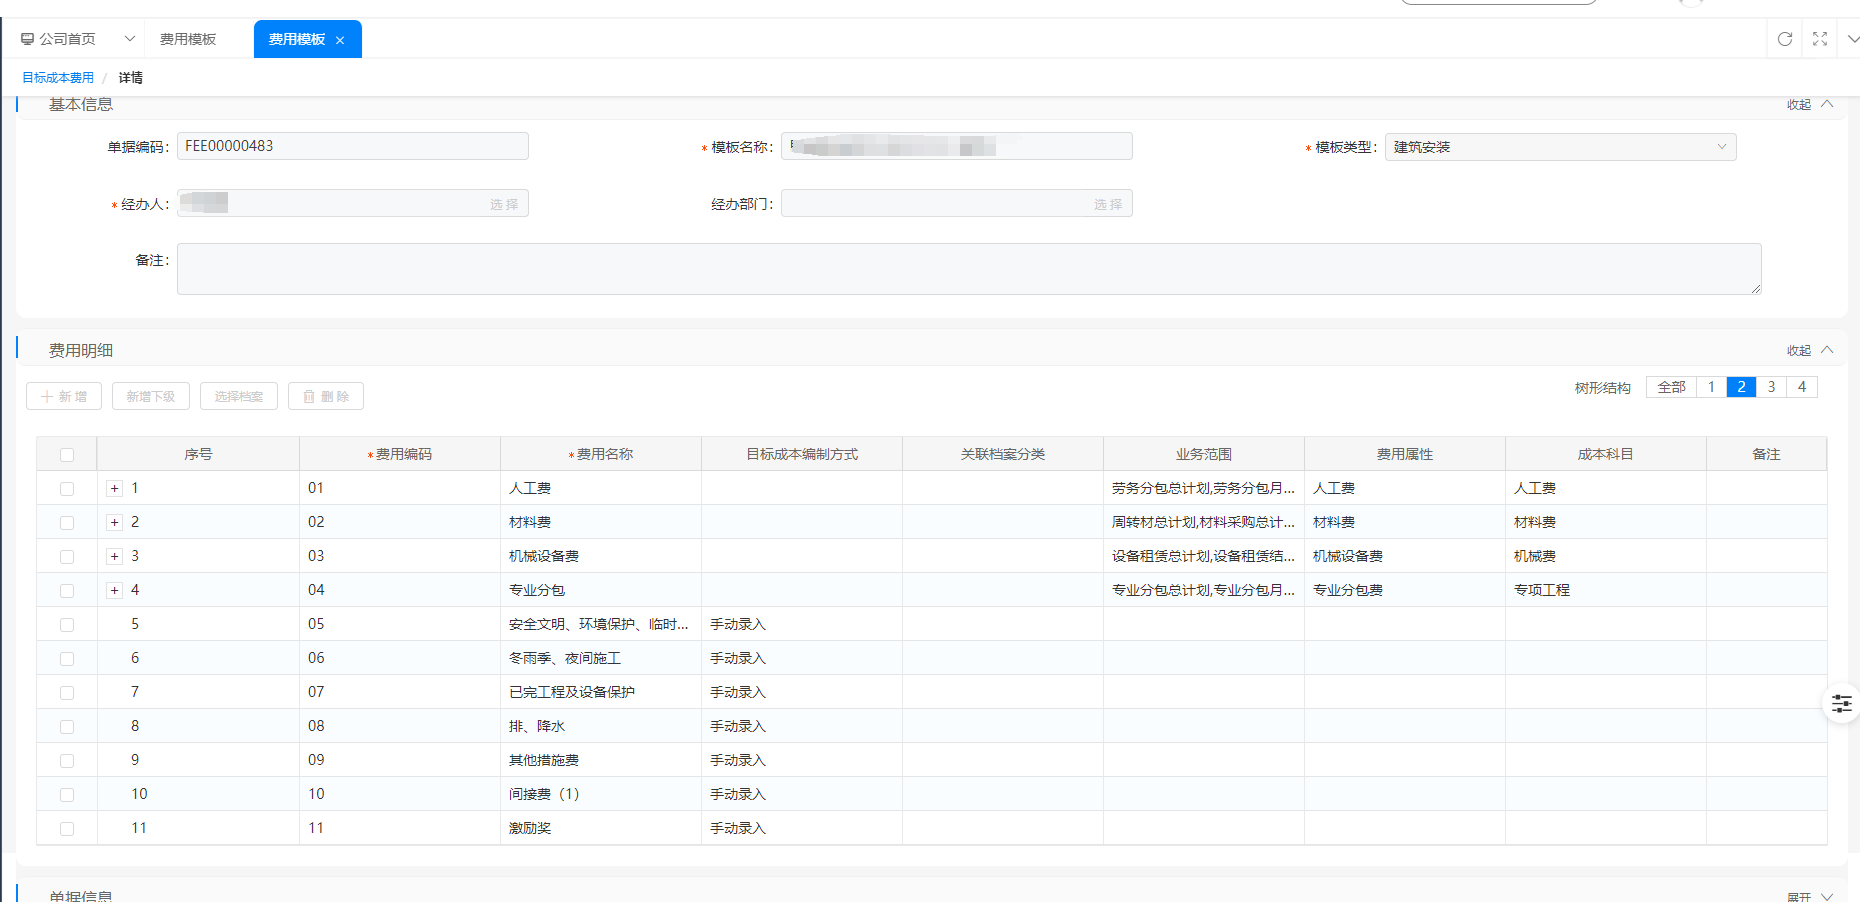Open the column settings slider icon

point(1842,704)
